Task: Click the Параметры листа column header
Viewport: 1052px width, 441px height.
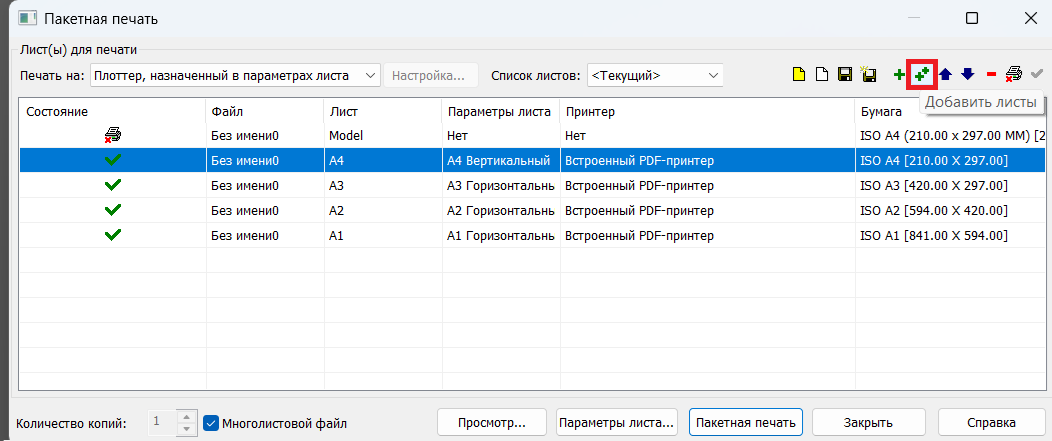Action: 500,111
